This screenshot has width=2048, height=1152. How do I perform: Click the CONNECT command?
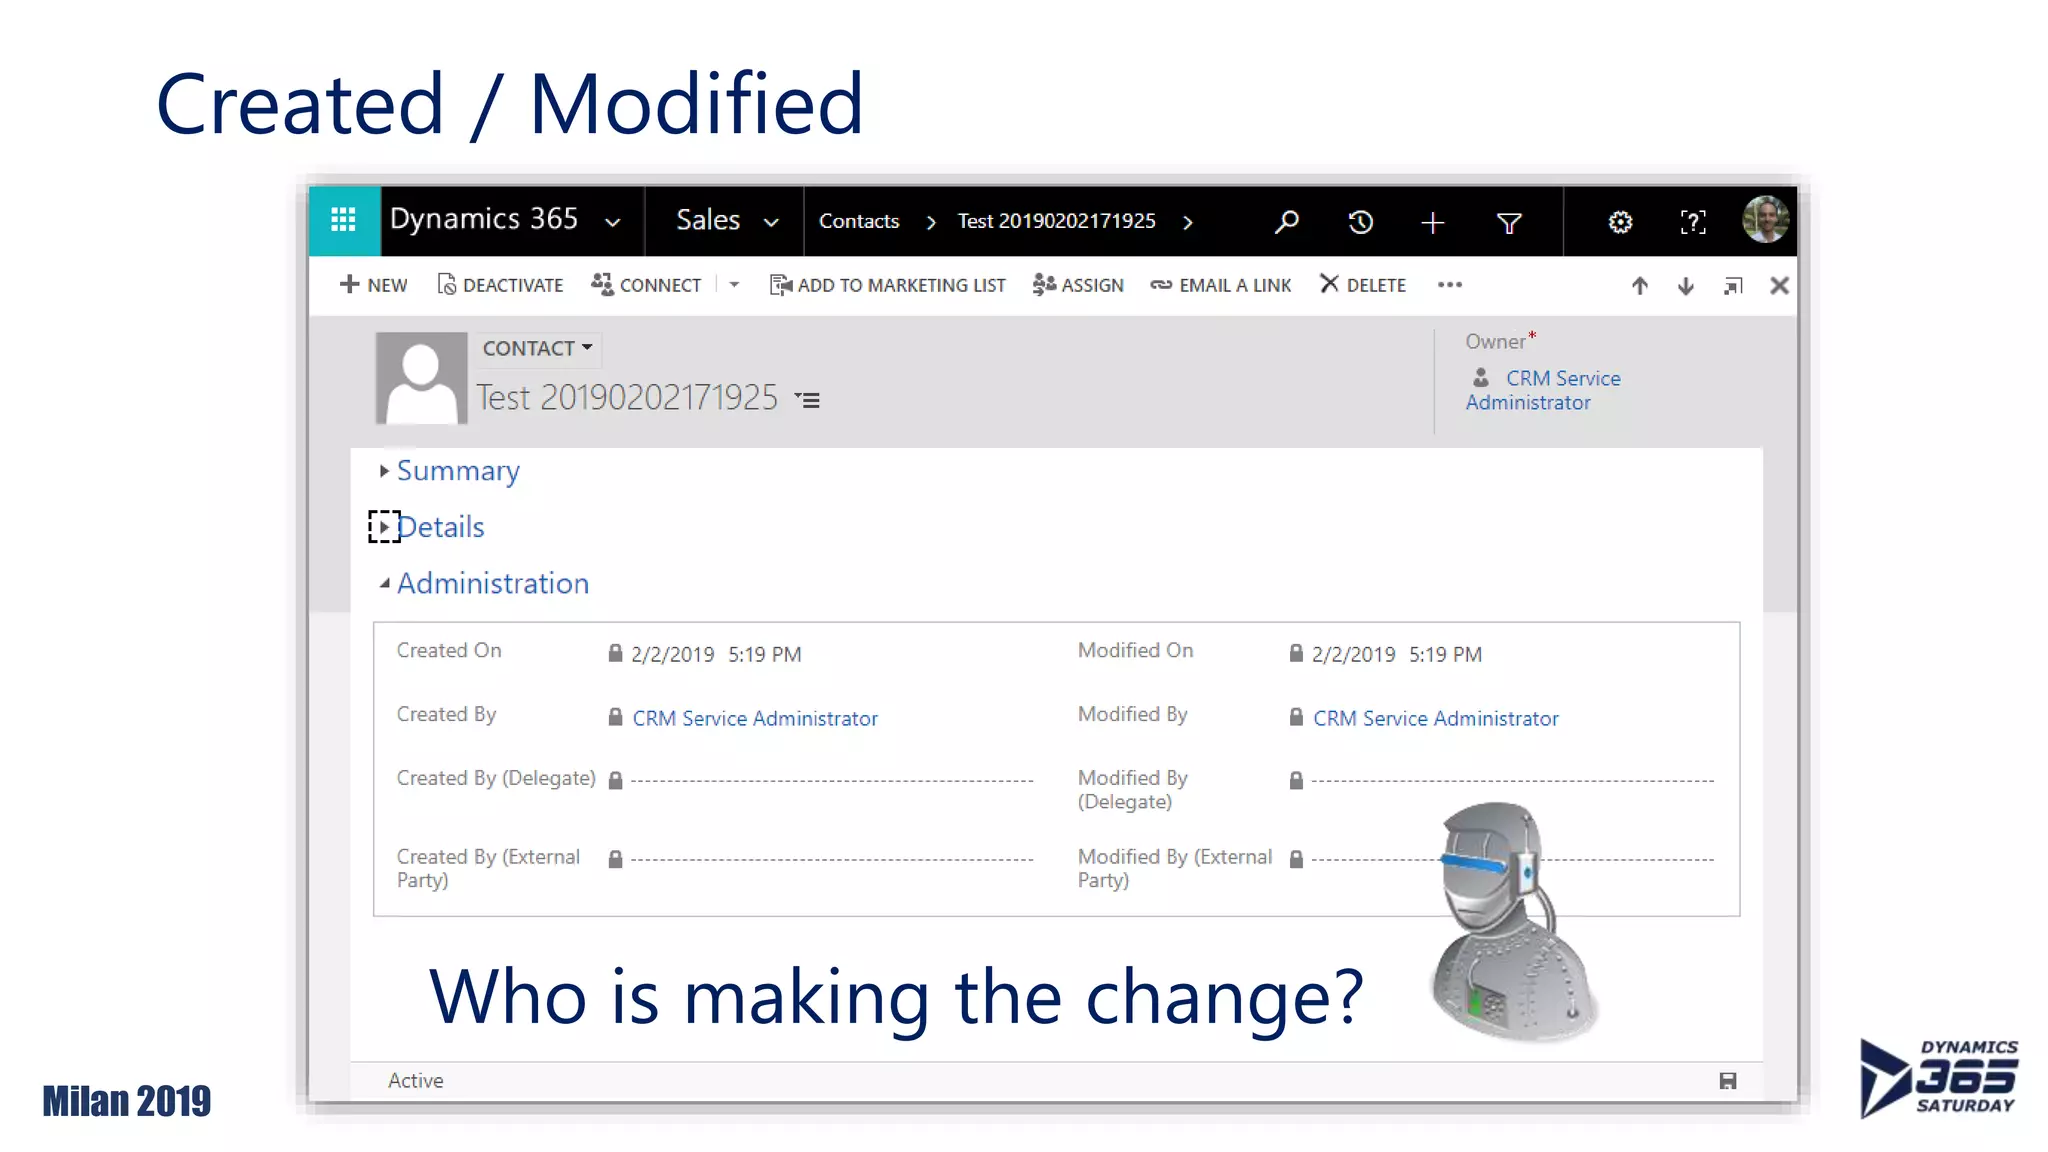[x=646, y=285]
